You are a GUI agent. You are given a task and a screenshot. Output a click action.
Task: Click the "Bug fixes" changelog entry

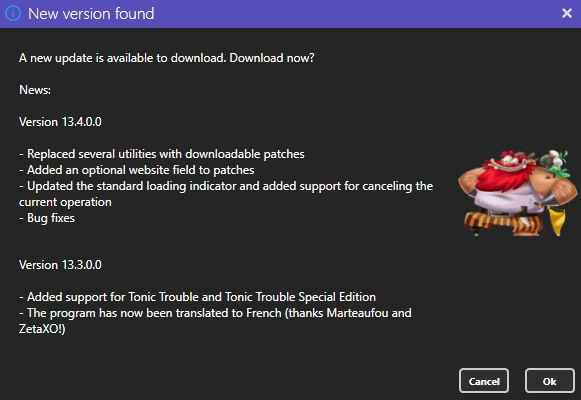(x=47, y=218)
